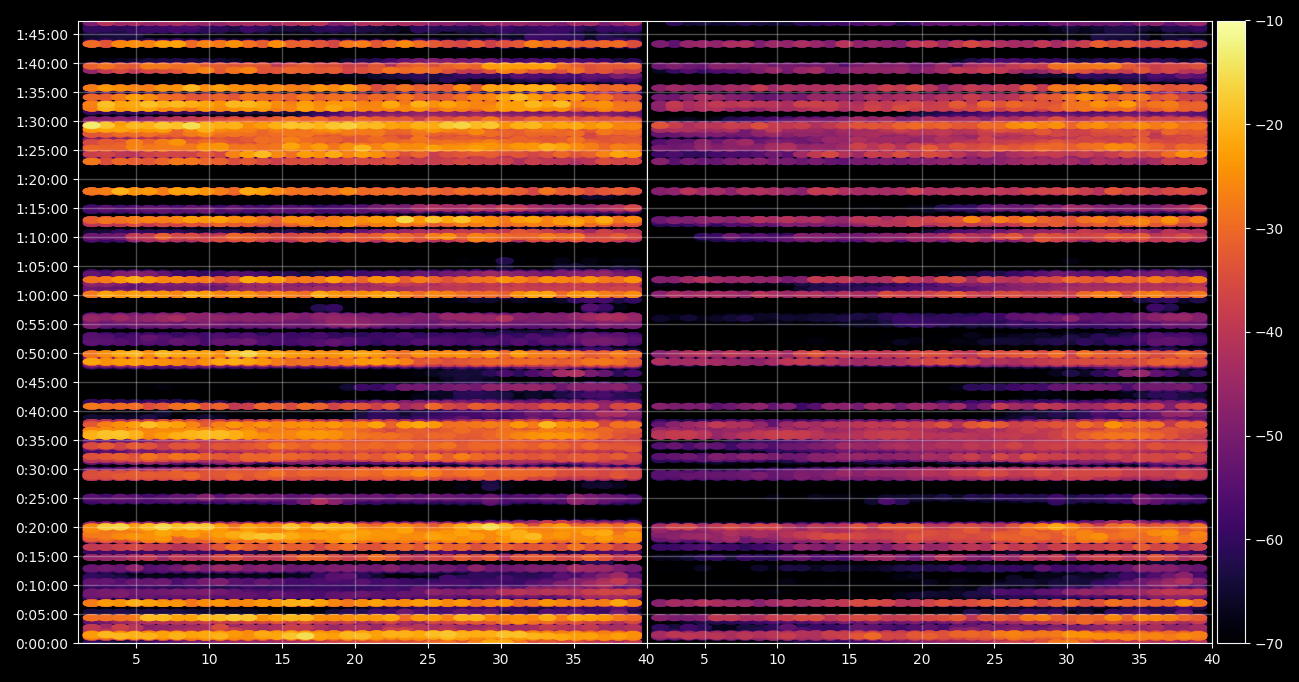Click the 0:15:00 tick label

tap(42, 556)
